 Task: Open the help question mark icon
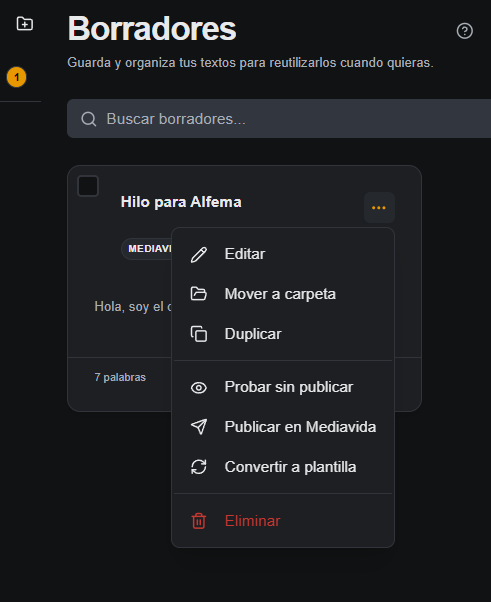(x=465, y=31)
